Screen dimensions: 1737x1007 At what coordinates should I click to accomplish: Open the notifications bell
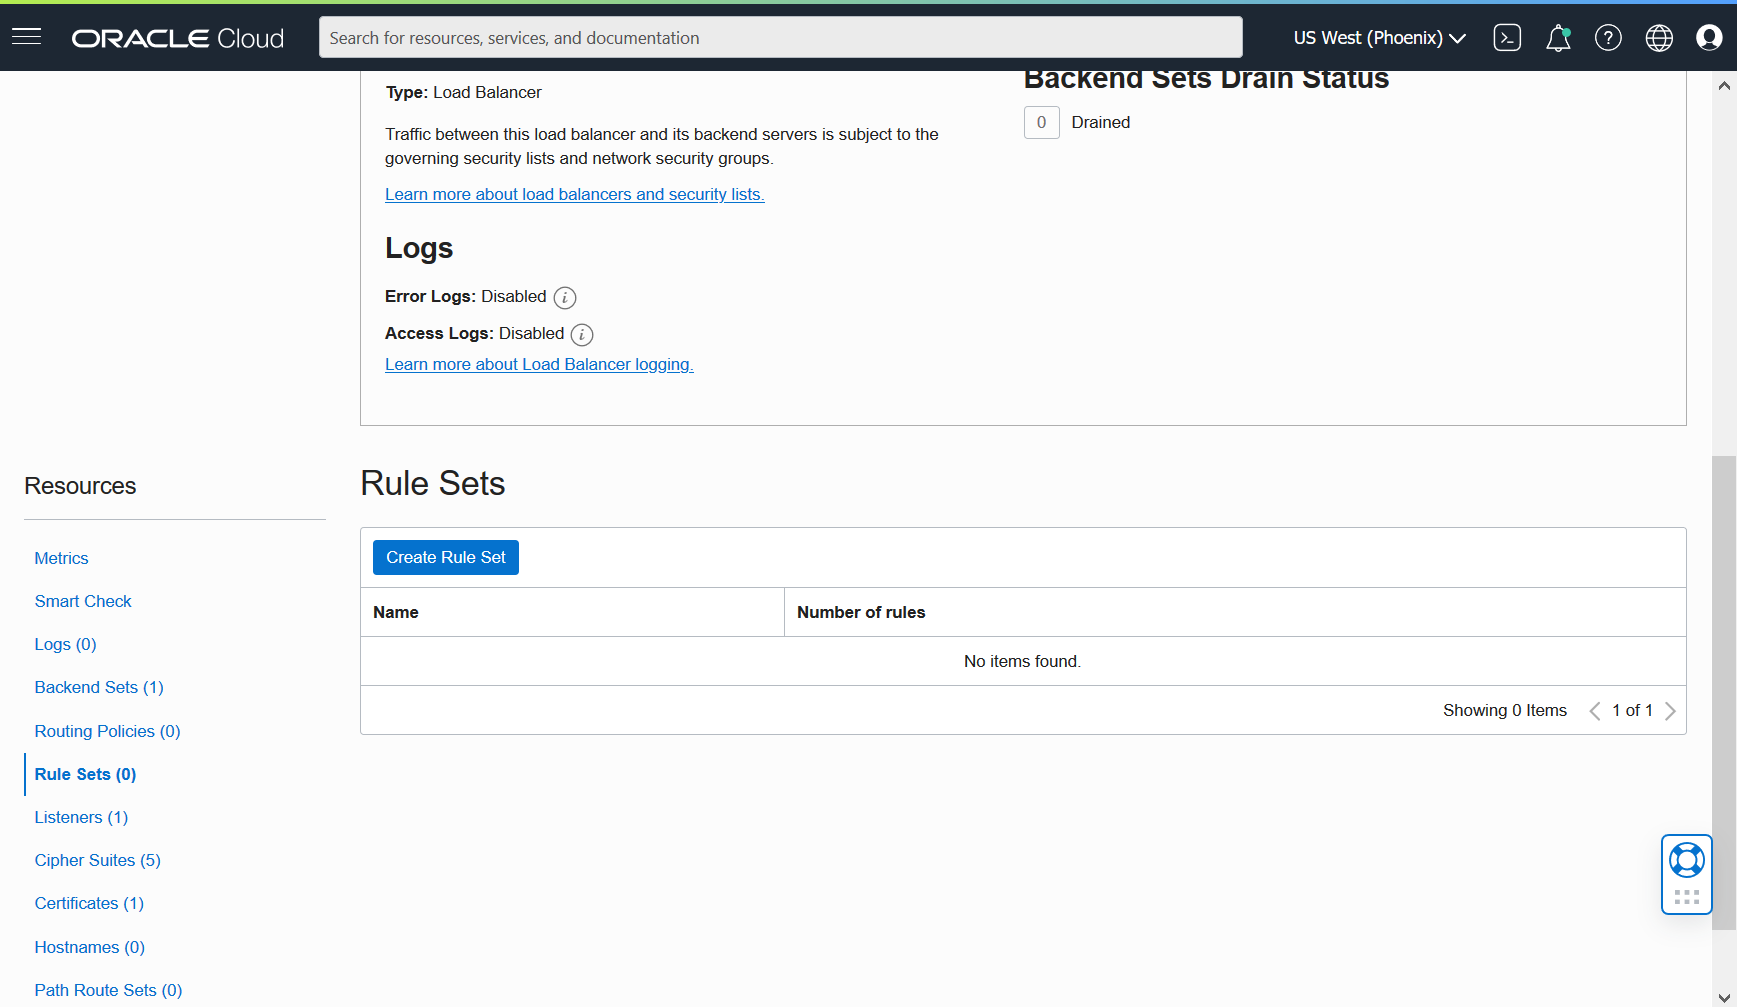tap(1558, 37)
